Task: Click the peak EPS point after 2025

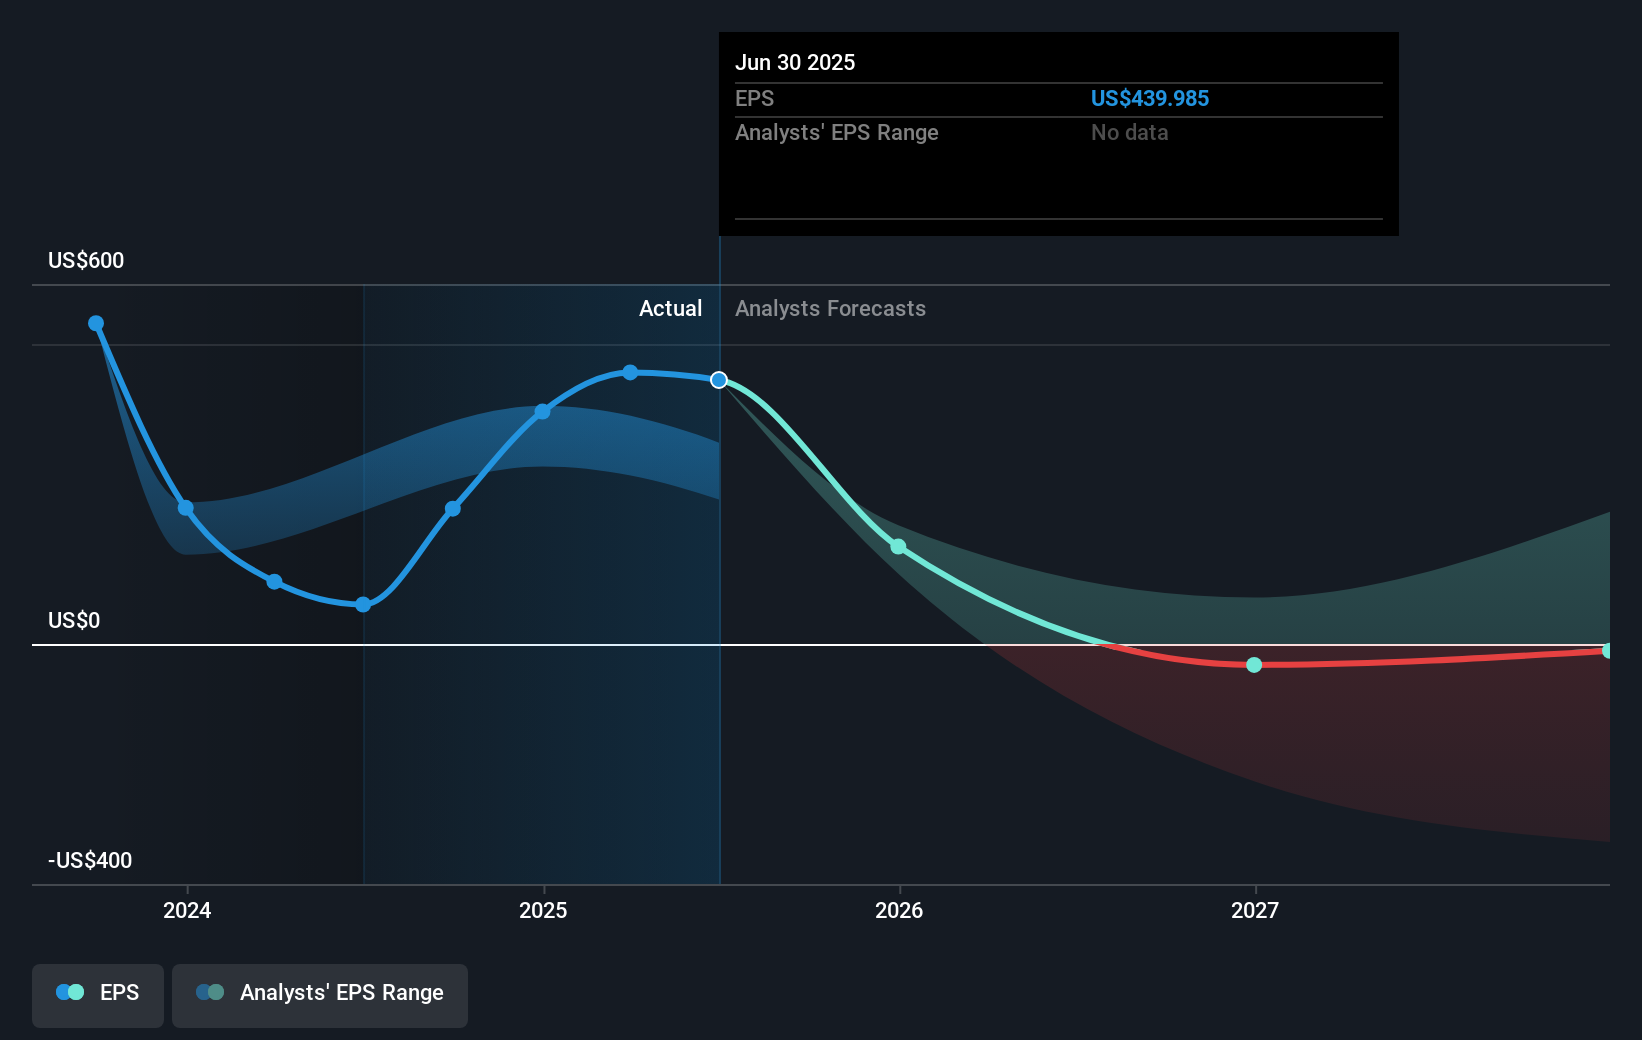Action: [x=630, y=372]
